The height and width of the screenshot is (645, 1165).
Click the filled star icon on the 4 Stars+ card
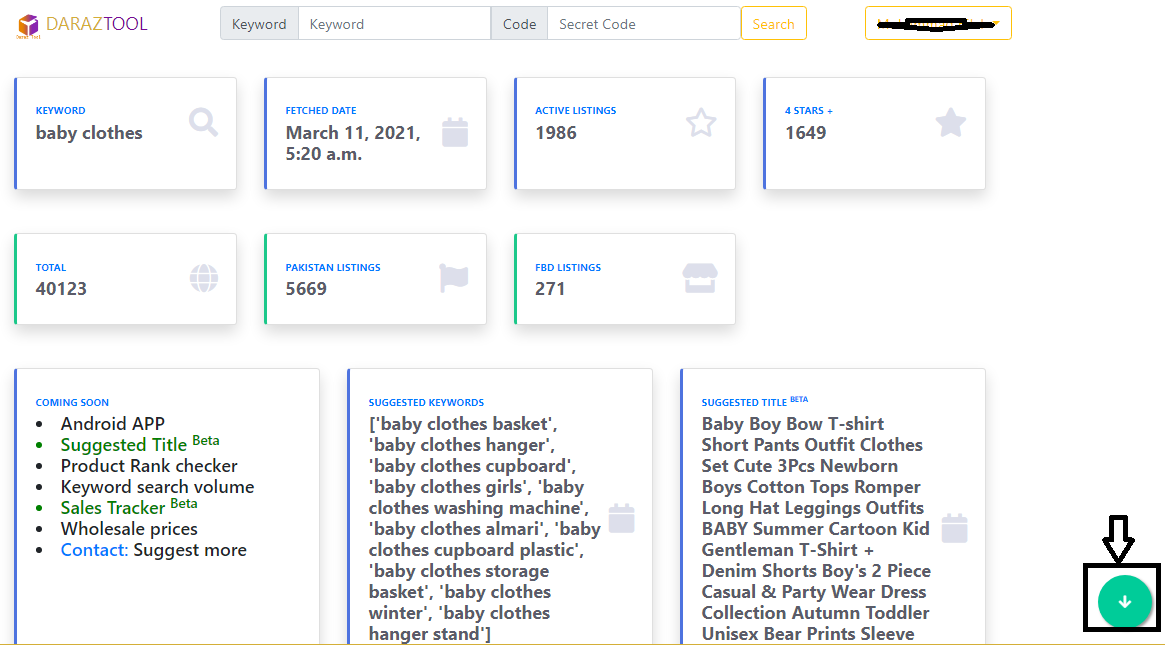pos(950,121)
